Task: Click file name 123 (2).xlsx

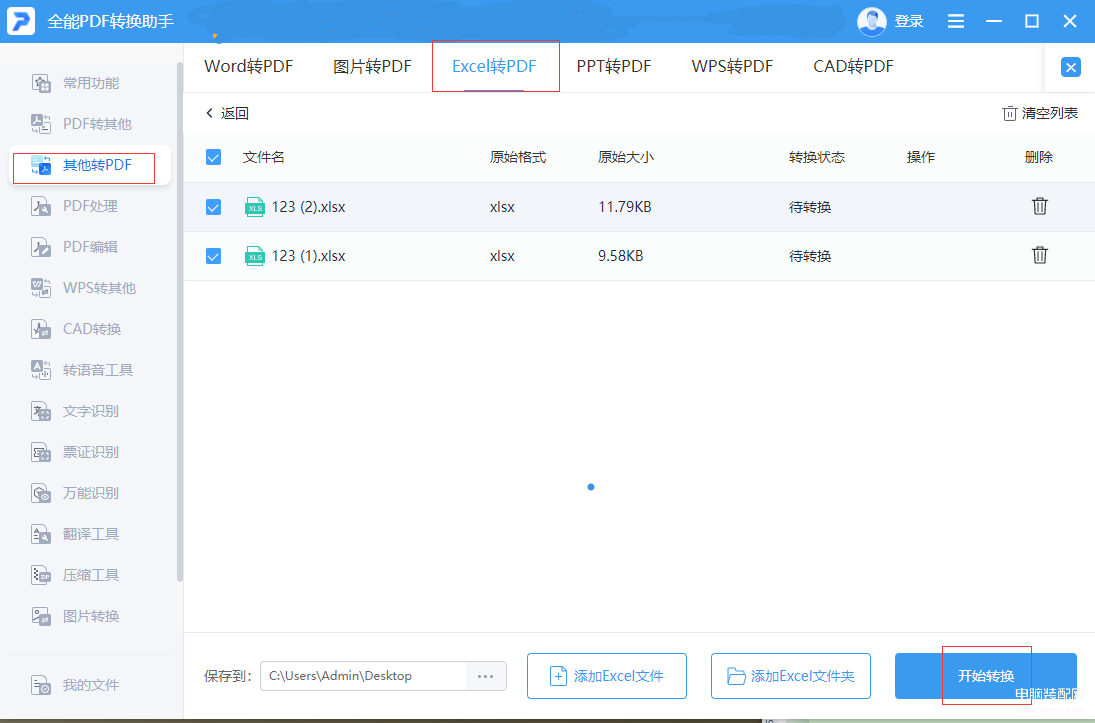Action: [309, 207]
